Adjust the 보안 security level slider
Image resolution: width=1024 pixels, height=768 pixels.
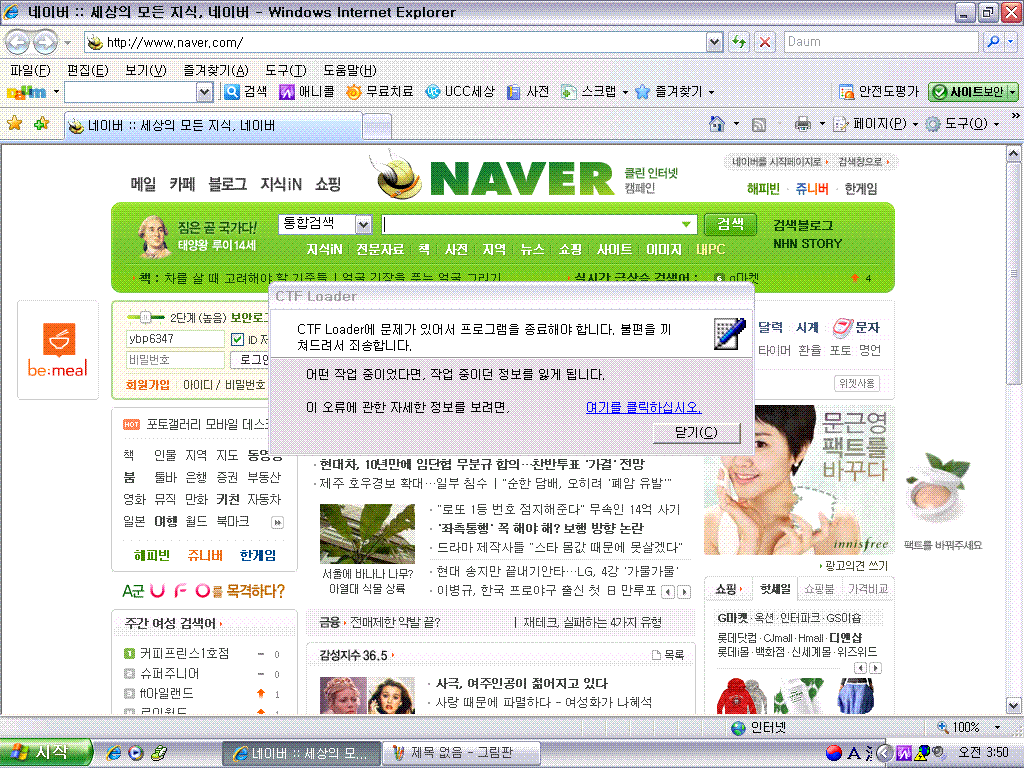[x=146, y=317]
